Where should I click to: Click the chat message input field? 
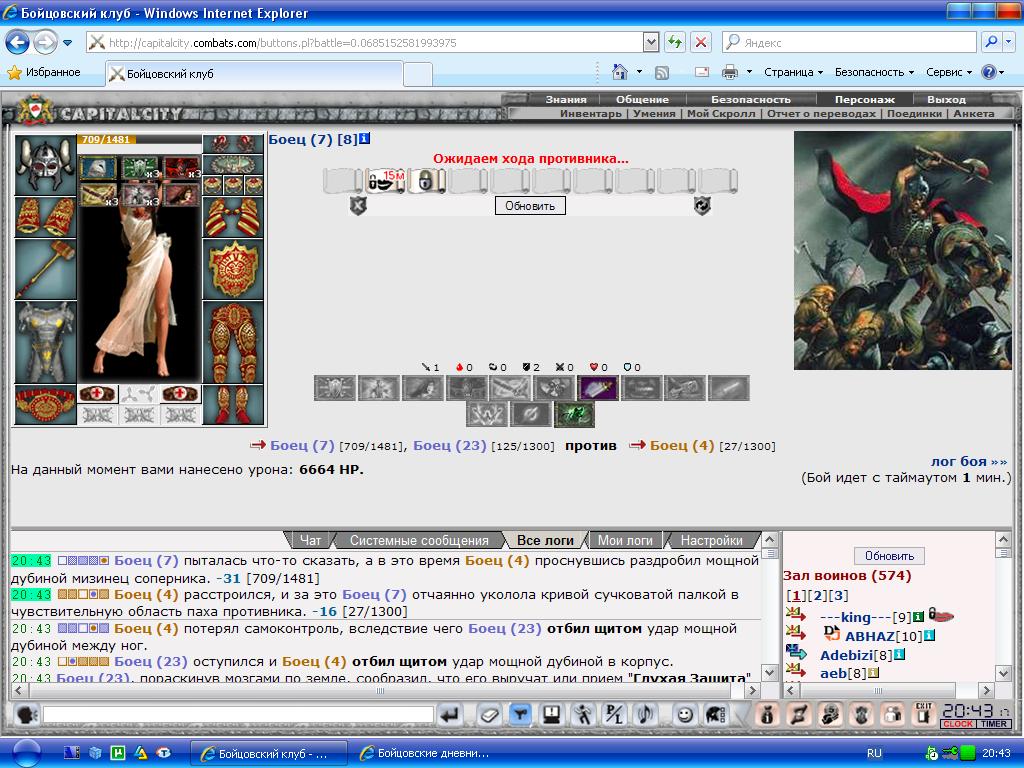click(238, 714)
